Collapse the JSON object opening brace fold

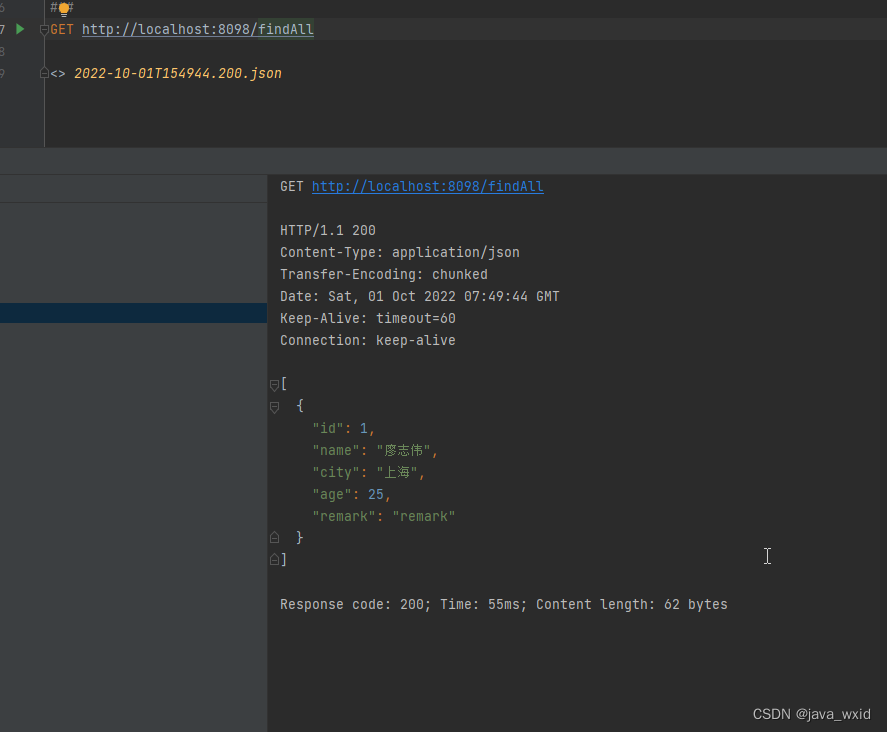(274, 407)
